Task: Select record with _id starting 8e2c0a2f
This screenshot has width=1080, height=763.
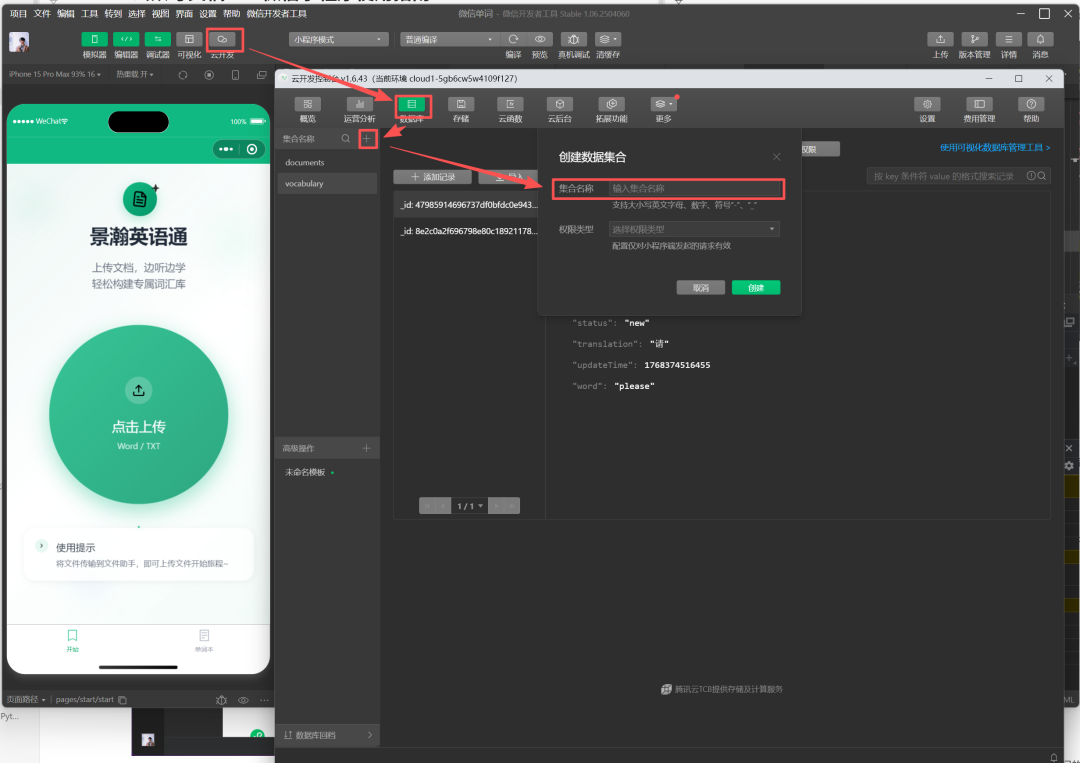Action: pyautogui.click(x=468, y=231)
